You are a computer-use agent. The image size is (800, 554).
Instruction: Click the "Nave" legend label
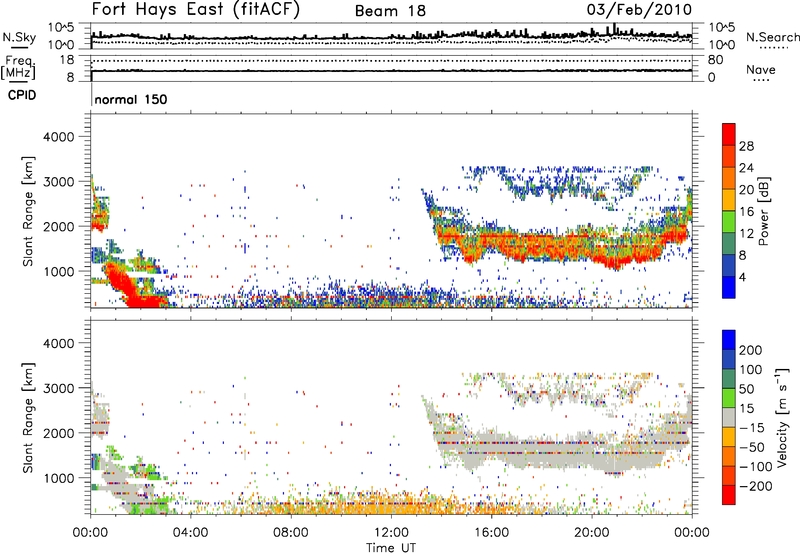pyautogui.click(x=760, y=69)
